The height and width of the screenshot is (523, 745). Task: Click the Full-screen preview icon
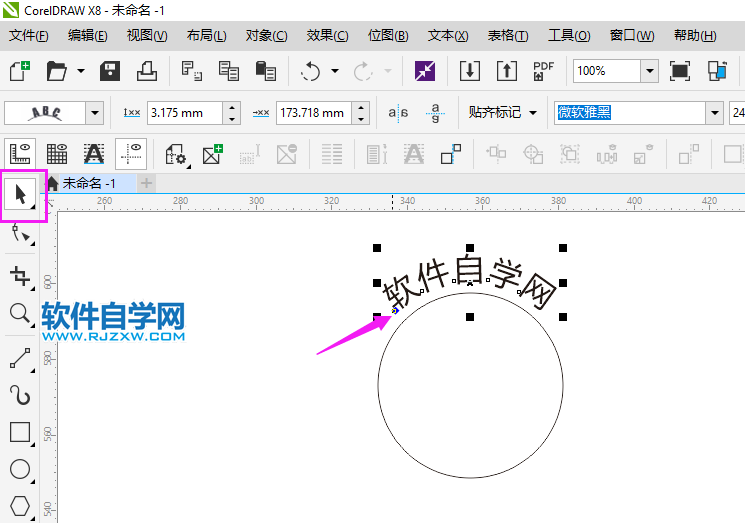pos(679,71)
